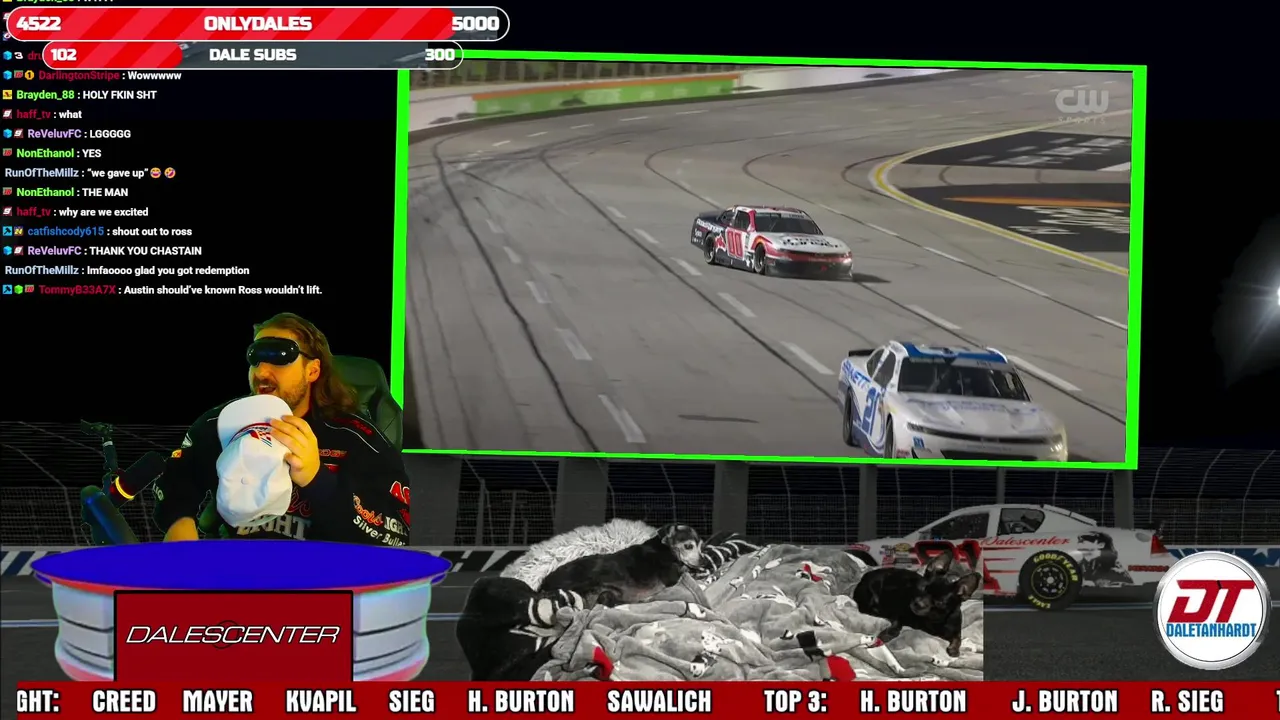Click the 'HOLY FKIN SHT' chat message

click(x=120, y=95)
